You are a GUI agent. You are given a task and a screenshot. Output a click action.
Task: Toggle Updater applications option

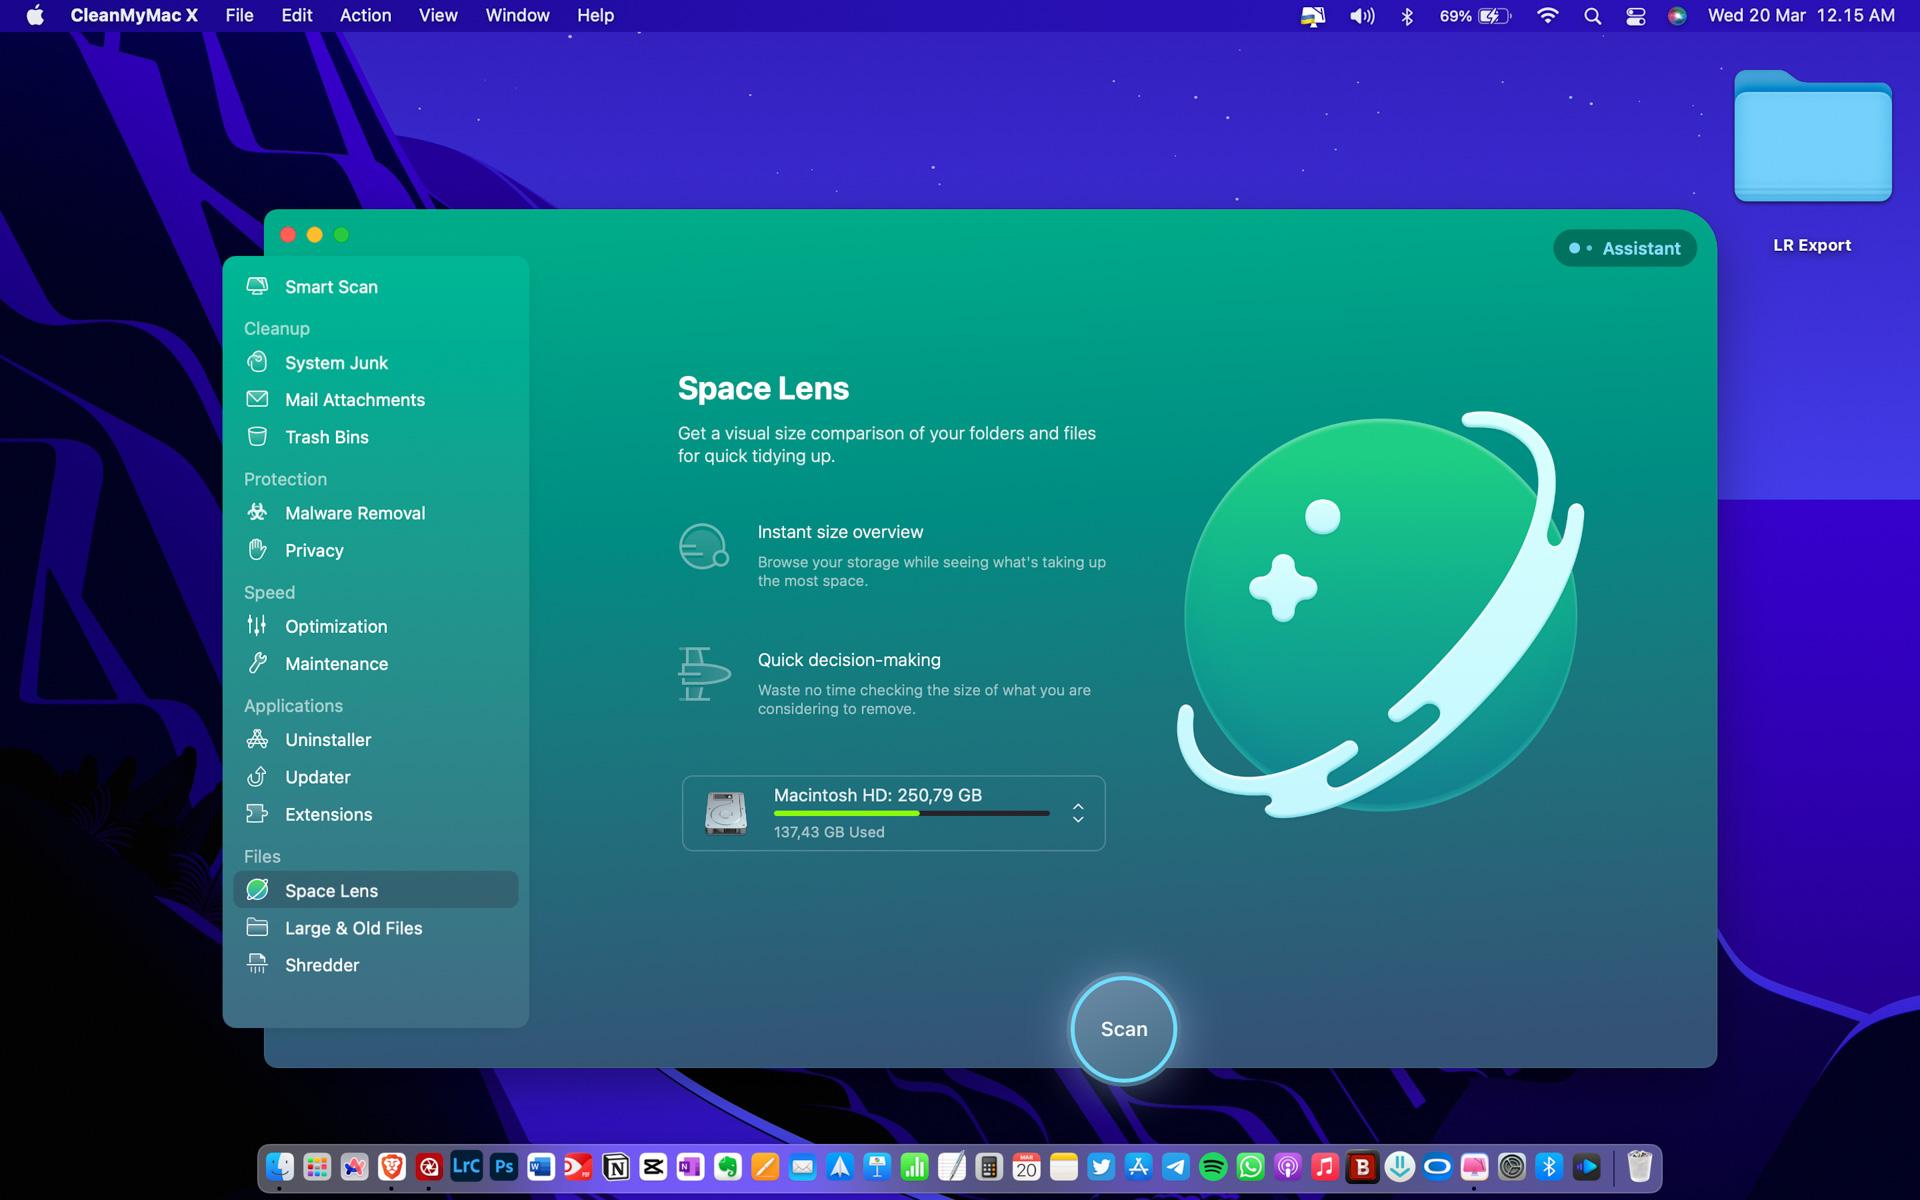point(317,776)
